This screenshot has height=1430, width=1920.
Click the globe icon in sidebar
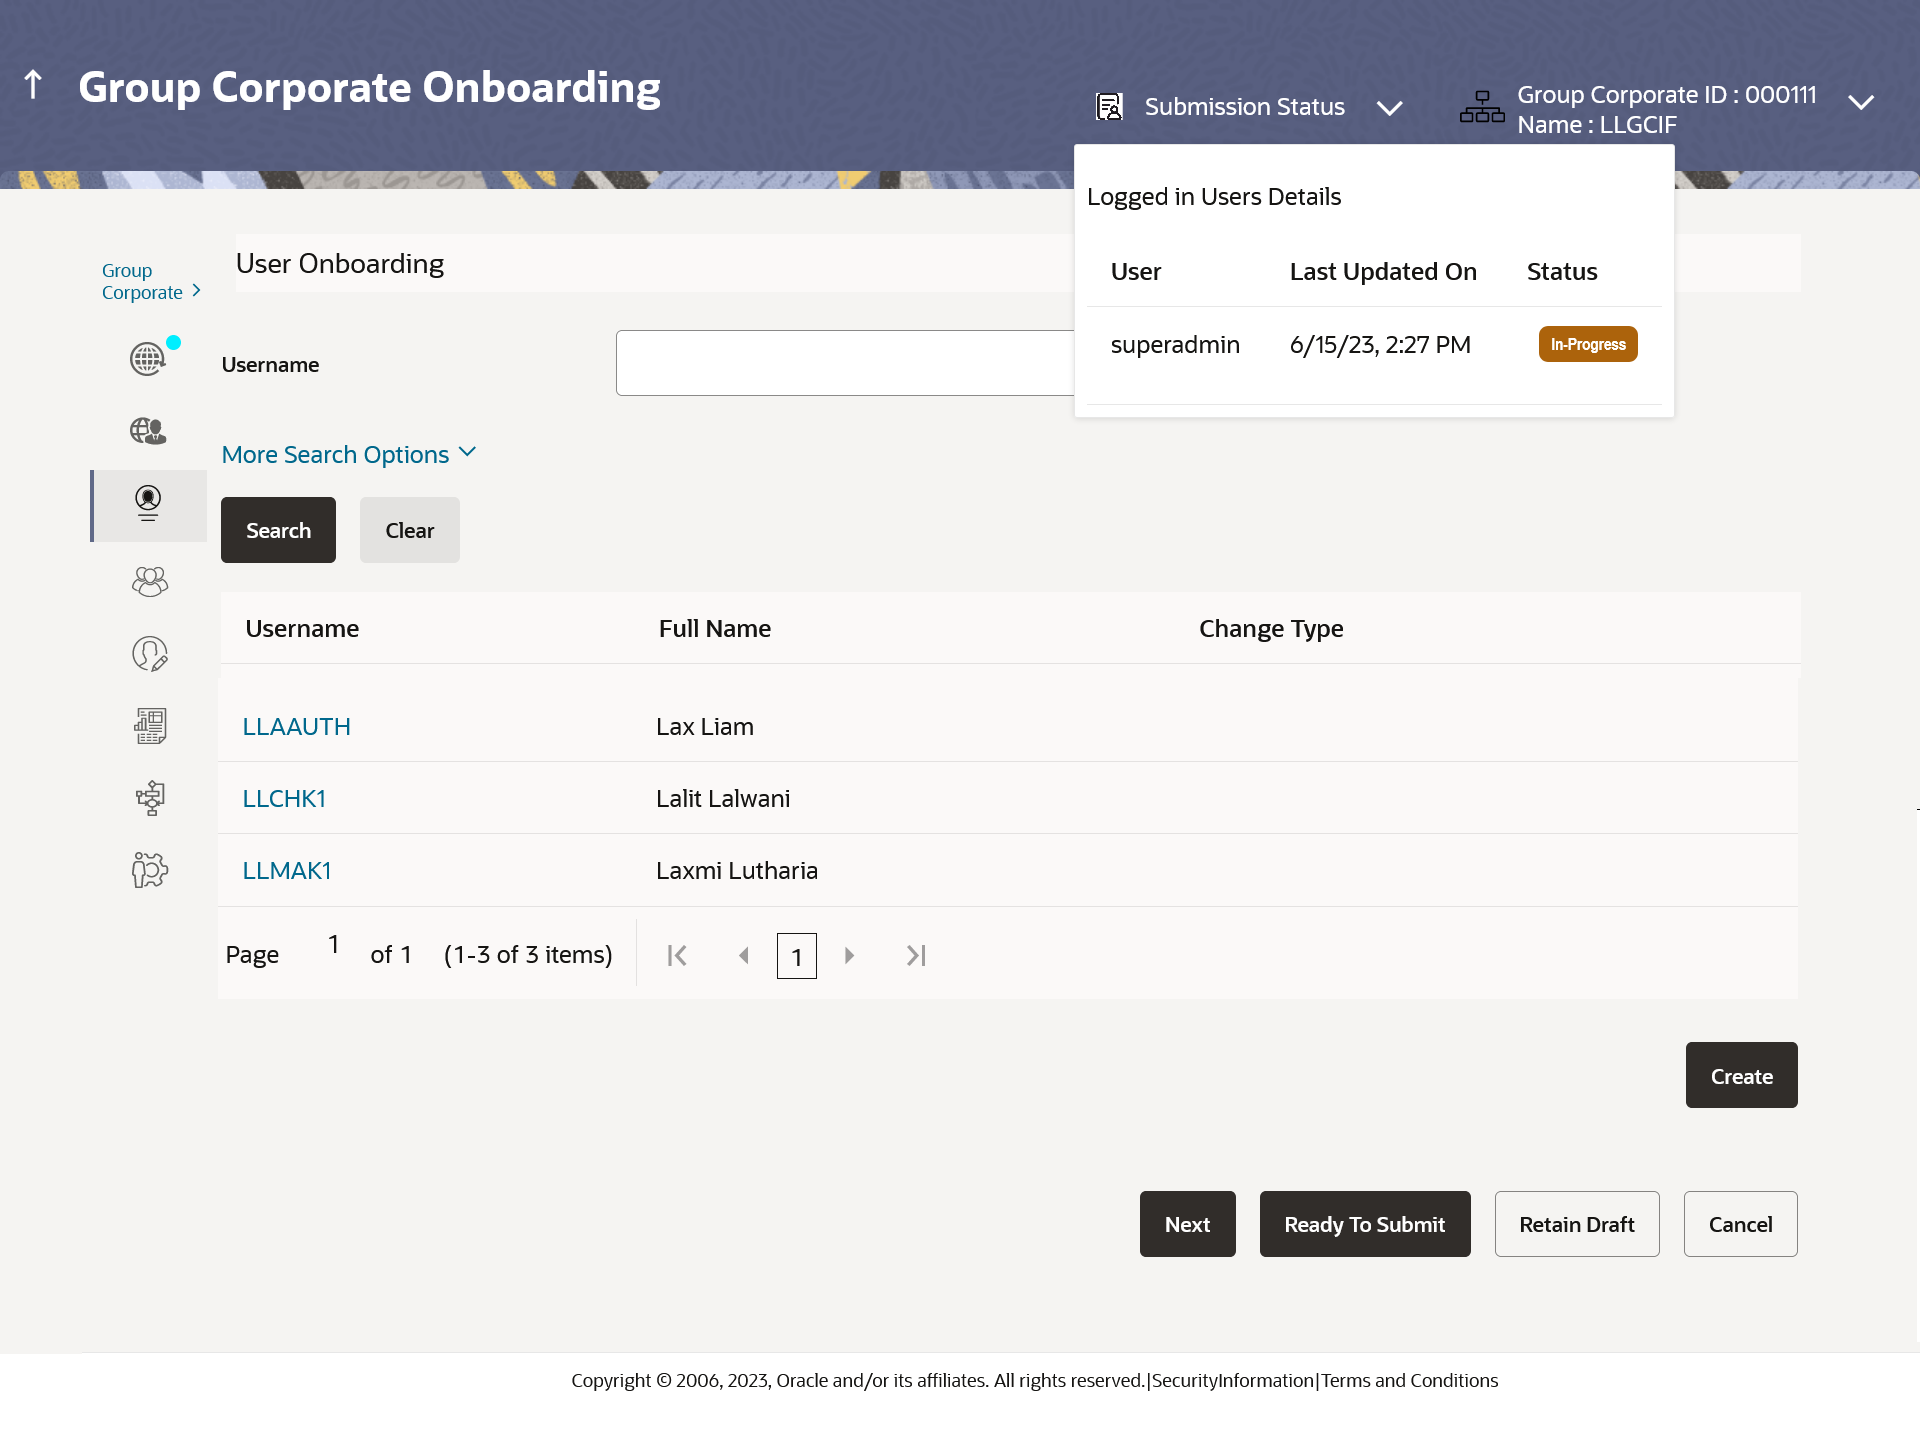click(148, 358)
